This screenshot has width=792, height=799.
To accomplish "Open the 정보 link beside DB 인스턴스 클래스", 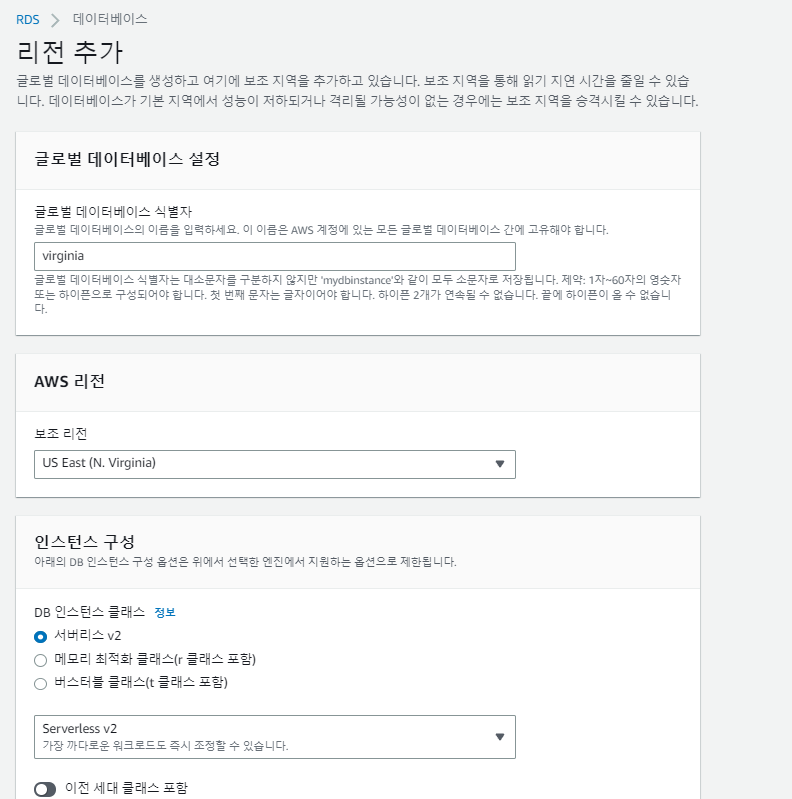I will 165,612.
